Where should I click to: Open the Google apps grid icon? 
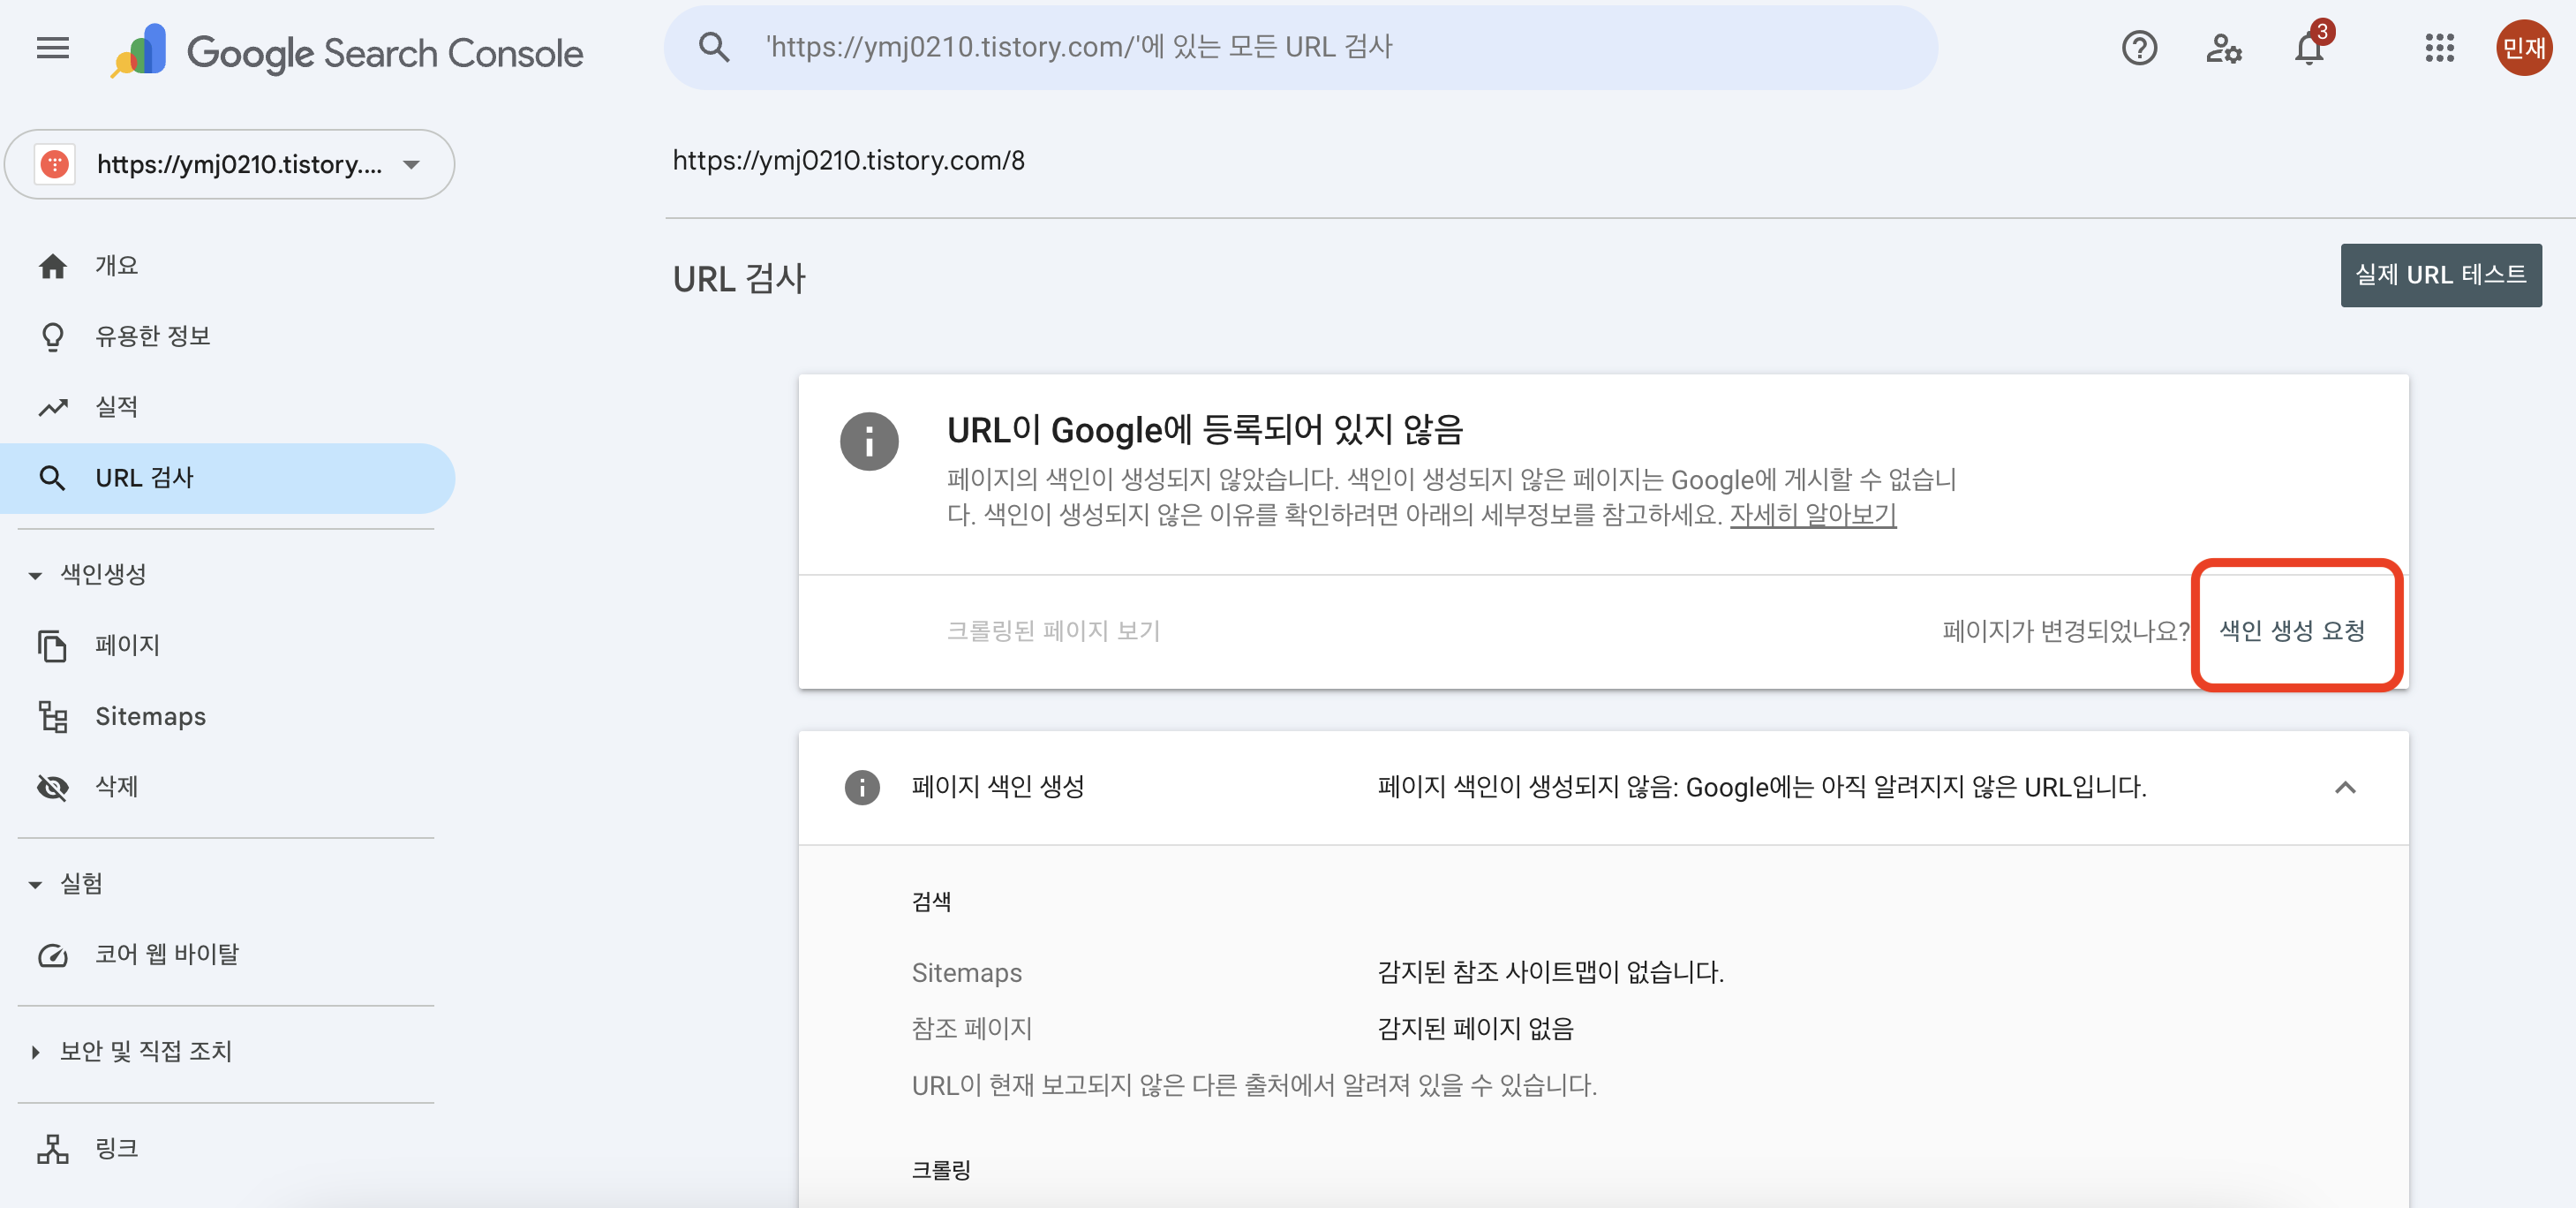point(2440,48)
